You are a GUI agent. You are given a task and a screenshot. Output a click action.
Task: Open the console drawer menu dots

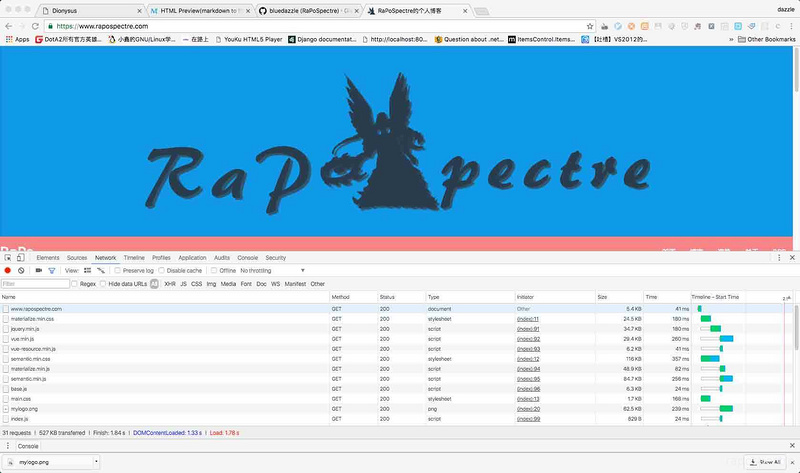click(x=8, y=445)
